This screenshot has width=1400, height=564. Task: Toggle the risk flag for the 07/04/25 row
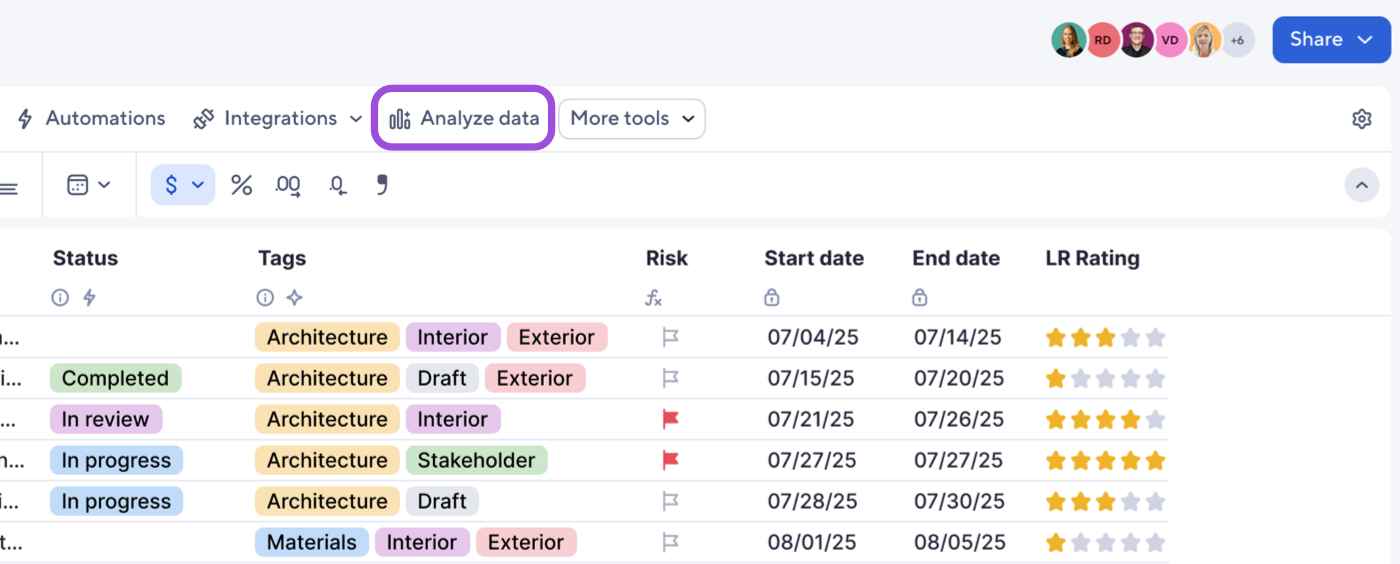pos(671,337)
